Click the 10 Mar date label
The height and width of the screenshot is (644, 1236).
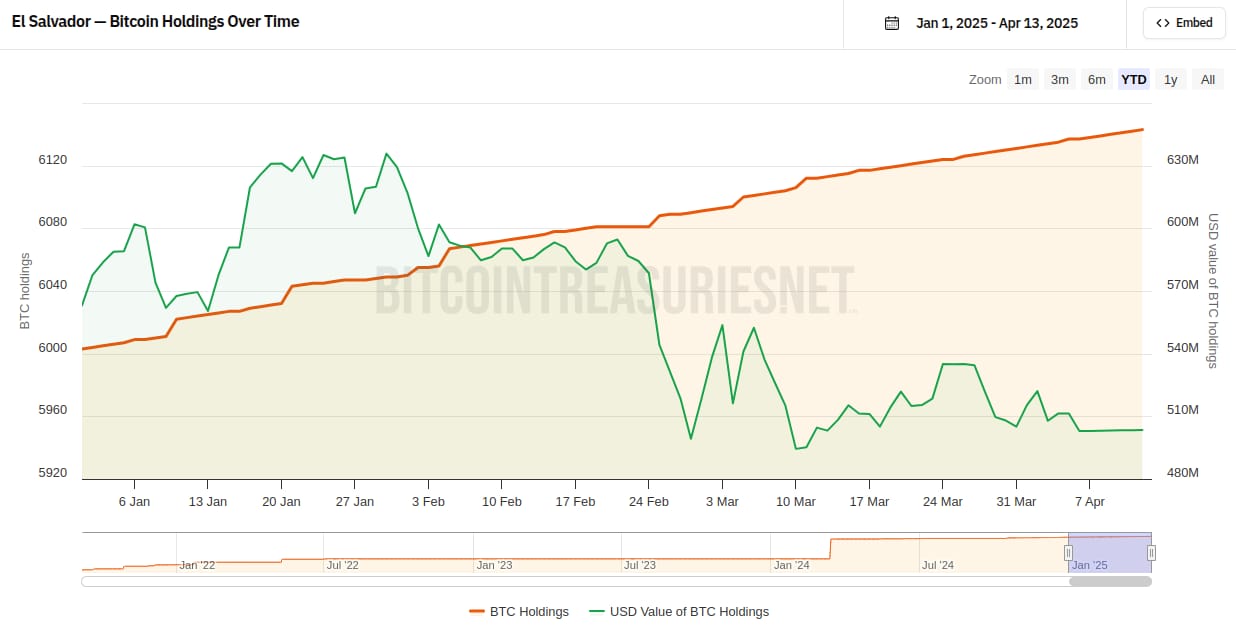(x=796, y=501)
